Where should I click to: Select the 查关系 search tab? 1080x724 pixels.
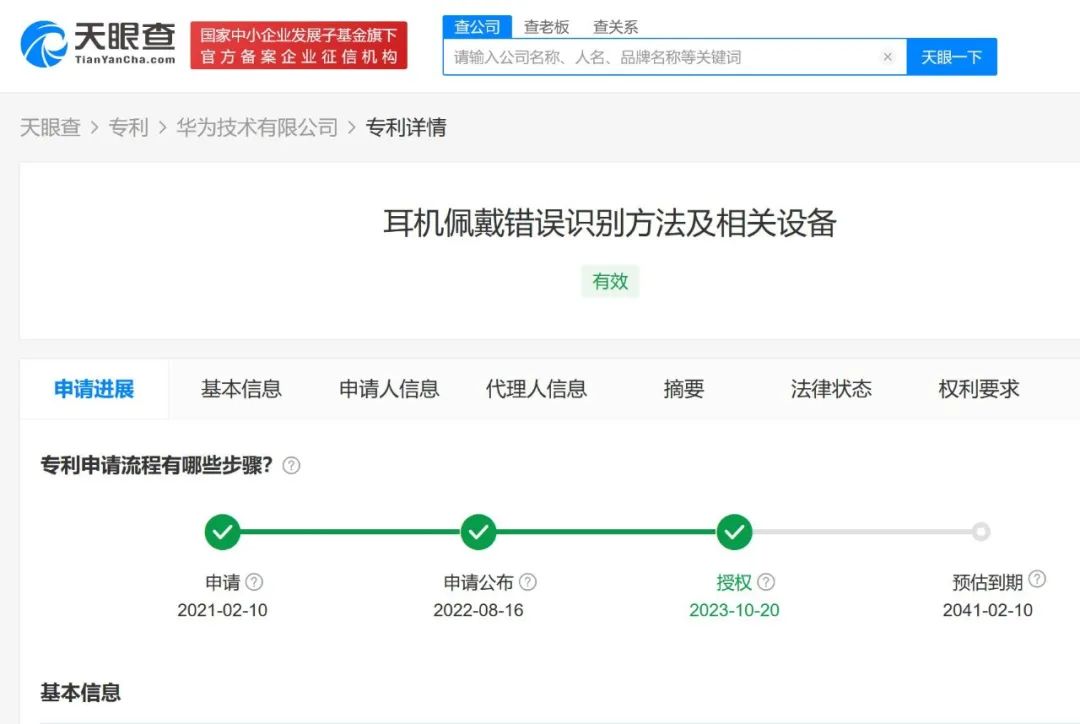(x=615, y=27)
